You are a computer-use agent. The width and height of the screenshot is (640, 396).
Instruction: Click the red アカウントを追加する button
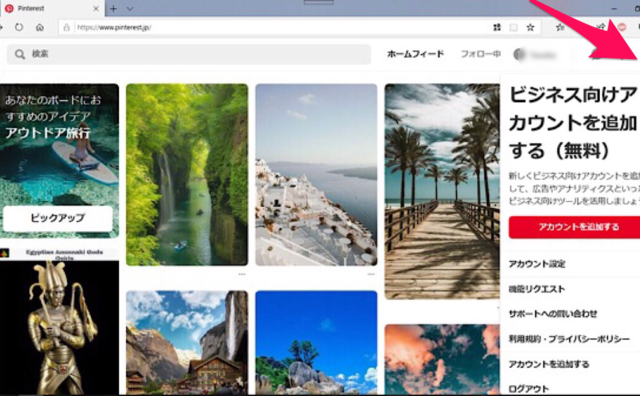(574, 227)
